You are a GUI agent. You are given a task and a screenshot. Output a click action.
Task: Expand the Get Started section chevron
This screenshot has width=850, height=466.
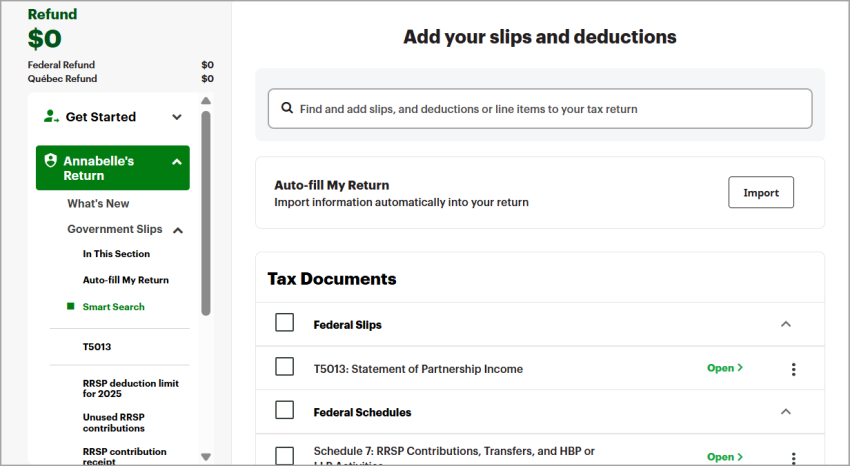tap(177, 117)
